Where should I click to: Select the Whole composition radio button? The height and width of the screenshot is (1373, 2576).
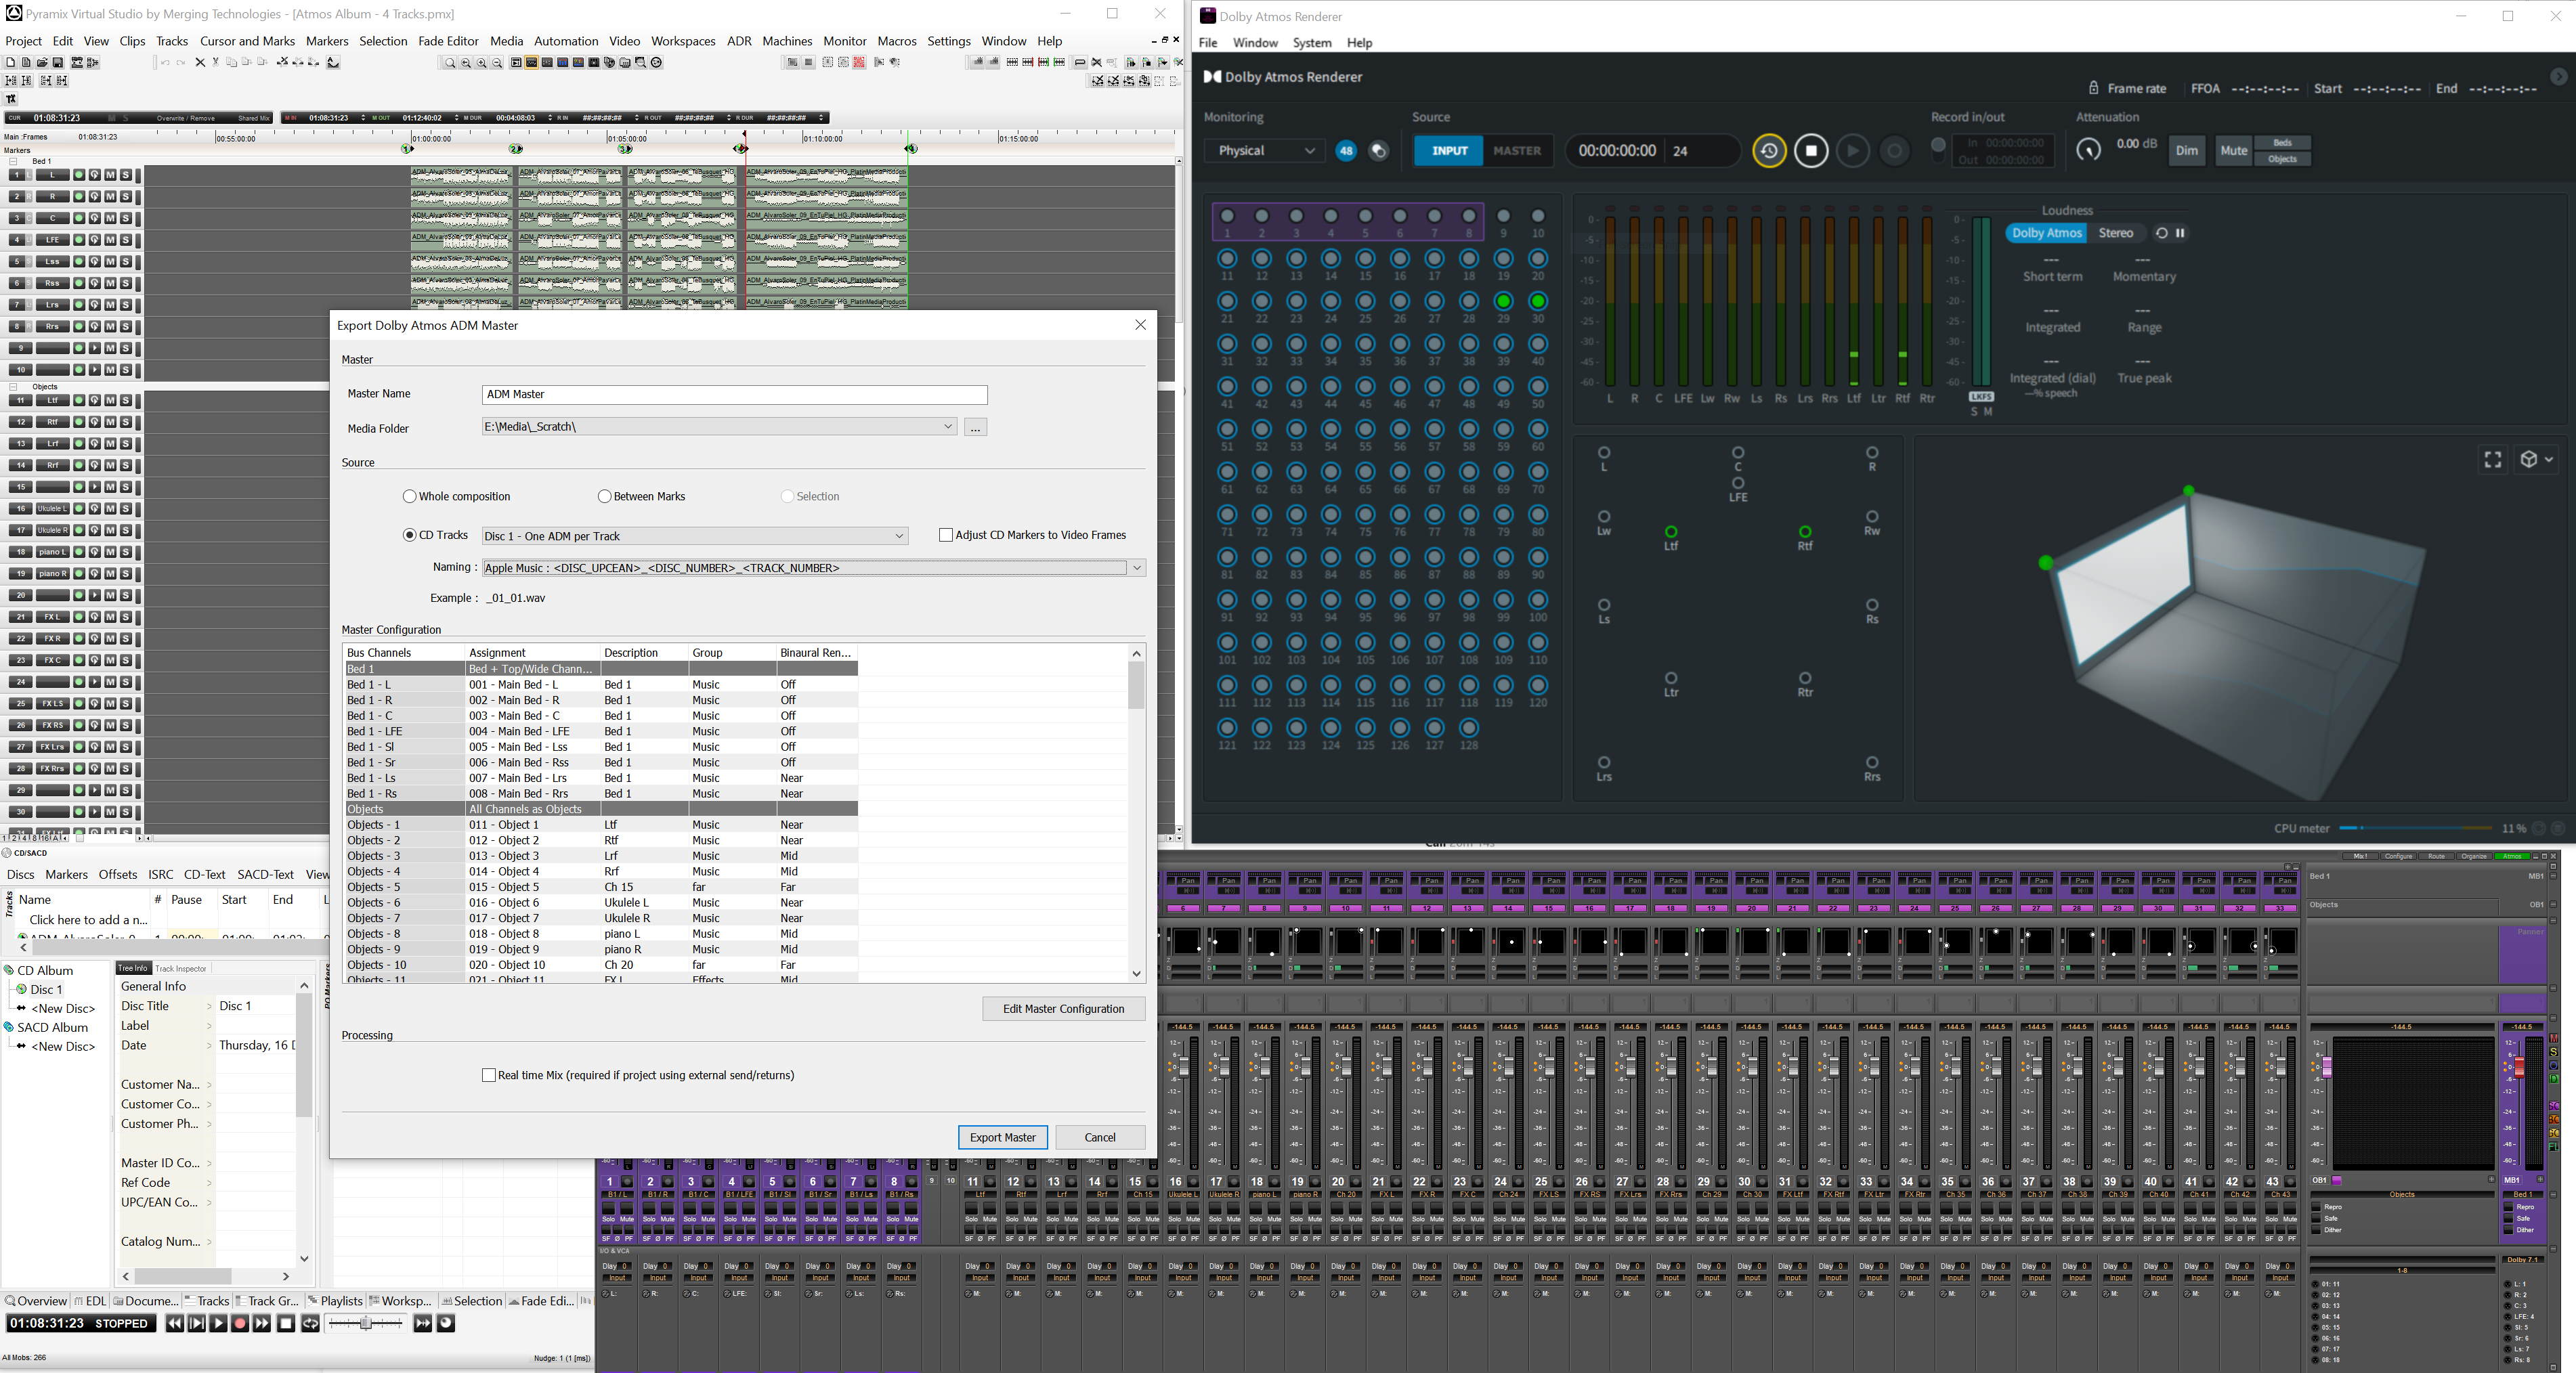coord(409,496)
